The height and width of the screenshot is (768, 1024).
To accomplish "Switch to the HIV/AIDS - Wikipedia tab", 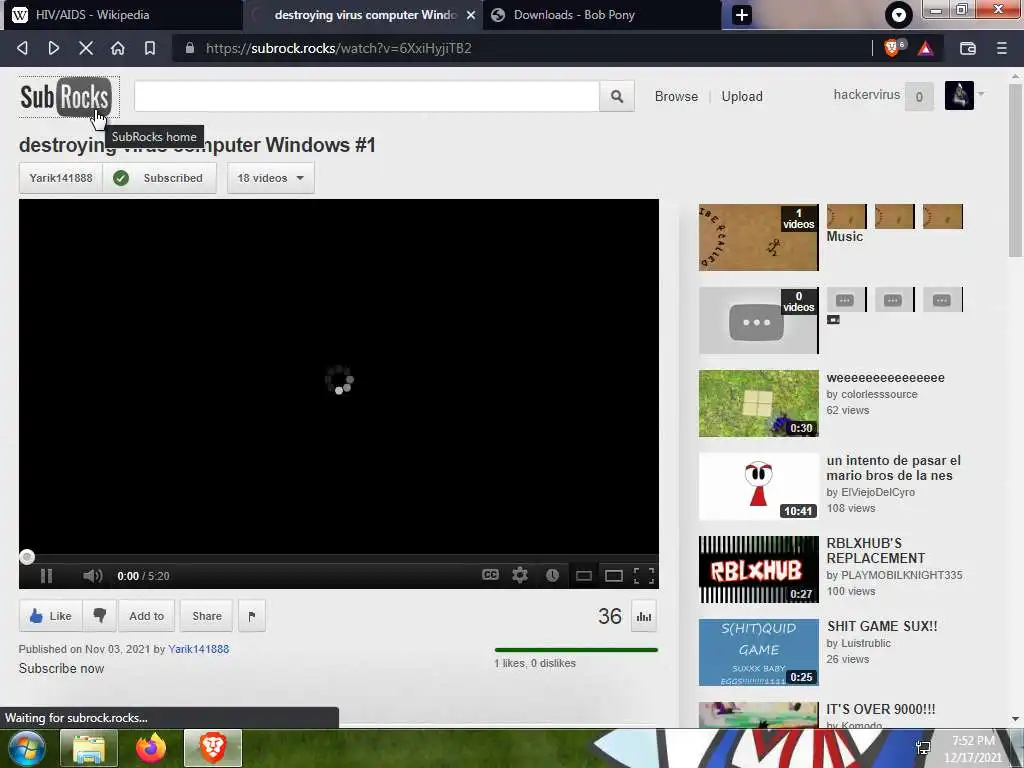I will click(x=122, y=15).
